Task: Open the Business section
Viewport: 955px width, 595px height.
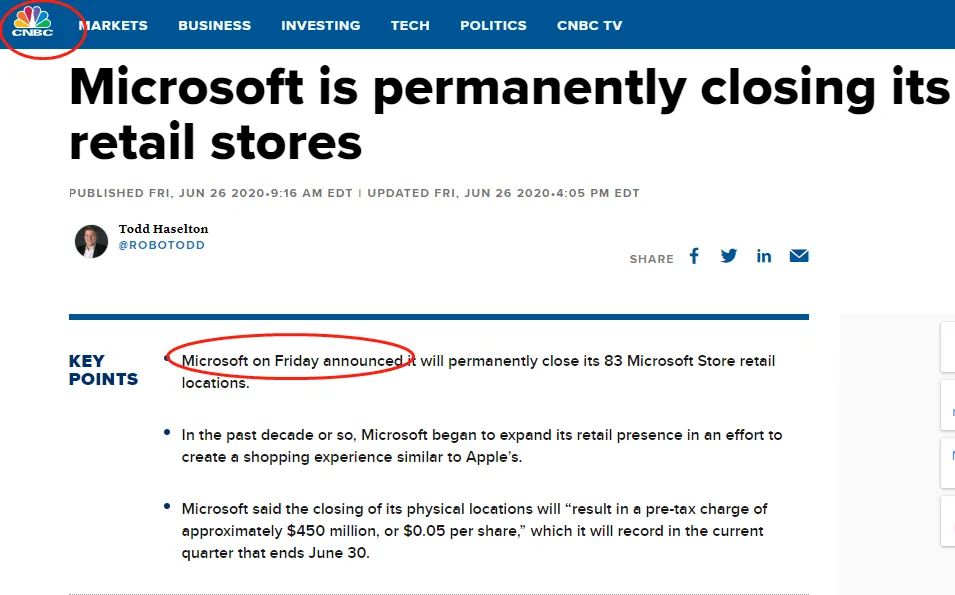Action: [214, 25]
